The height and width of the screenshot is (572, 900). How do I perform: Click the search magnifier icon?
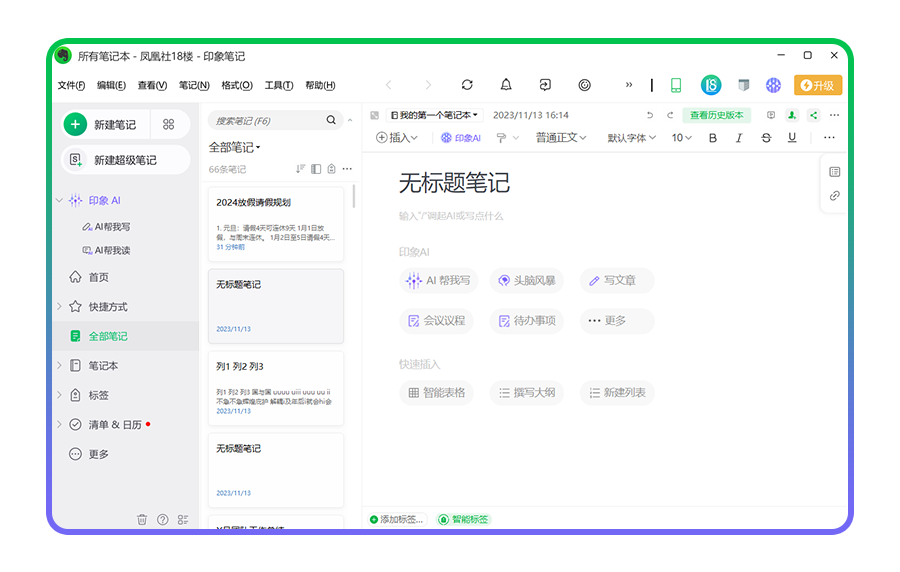331,120
